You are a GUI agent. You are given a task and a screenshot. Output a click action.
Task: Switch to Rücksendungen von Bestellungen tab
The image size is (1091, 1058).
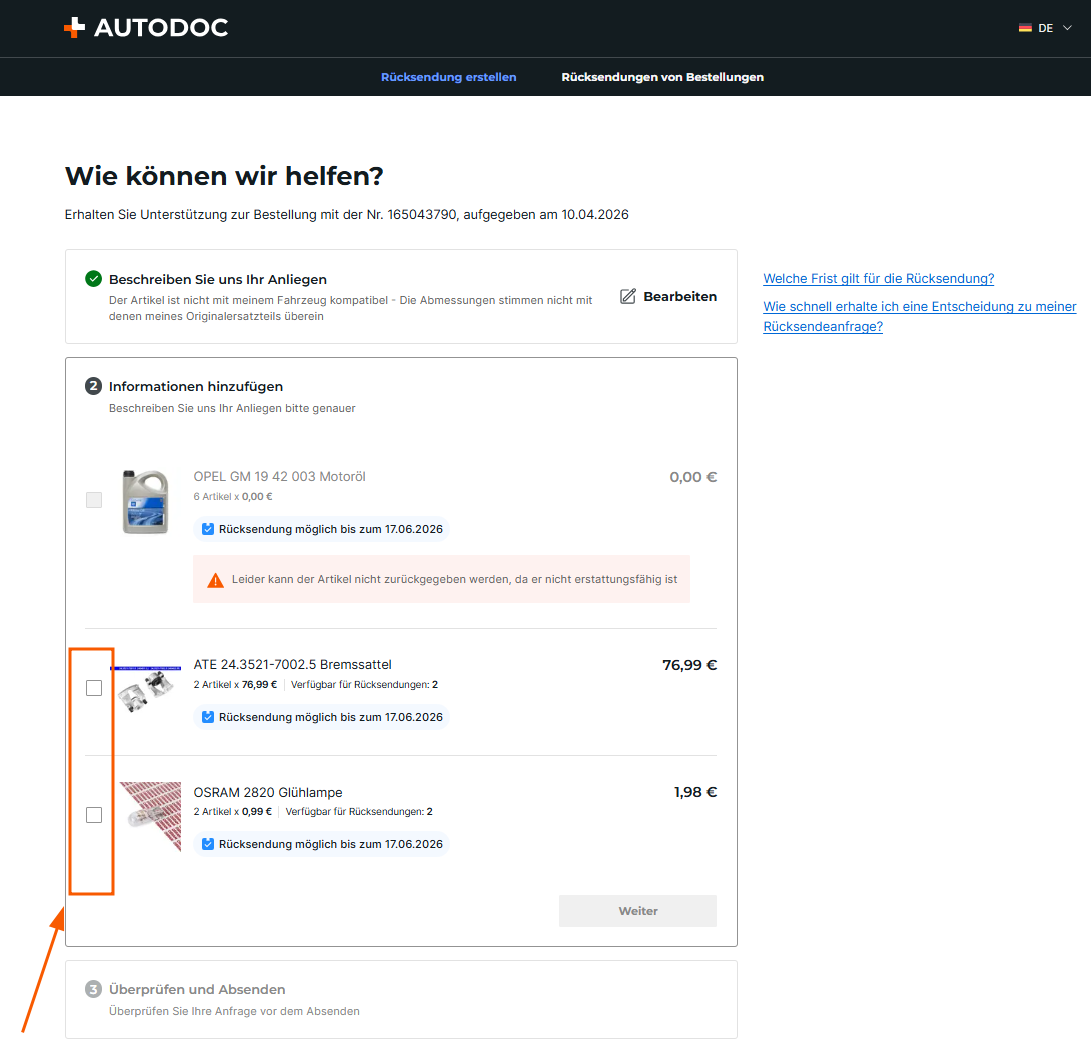click(x=662, y=77)
